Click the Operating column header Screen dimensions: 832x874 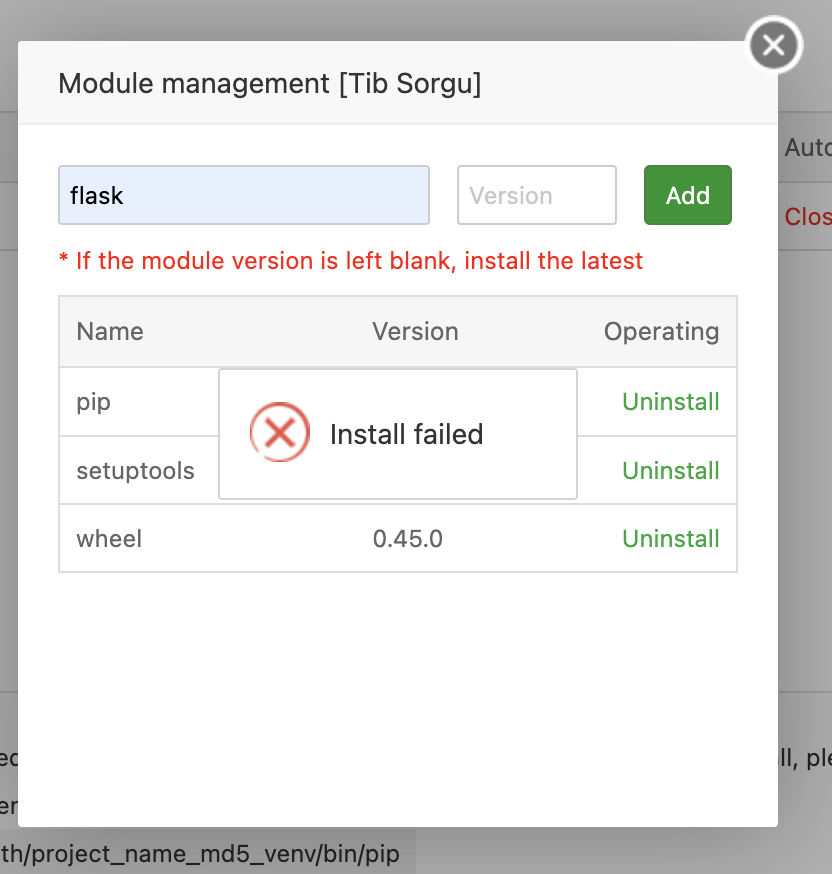pyautogui.click(x=661, y=332)
